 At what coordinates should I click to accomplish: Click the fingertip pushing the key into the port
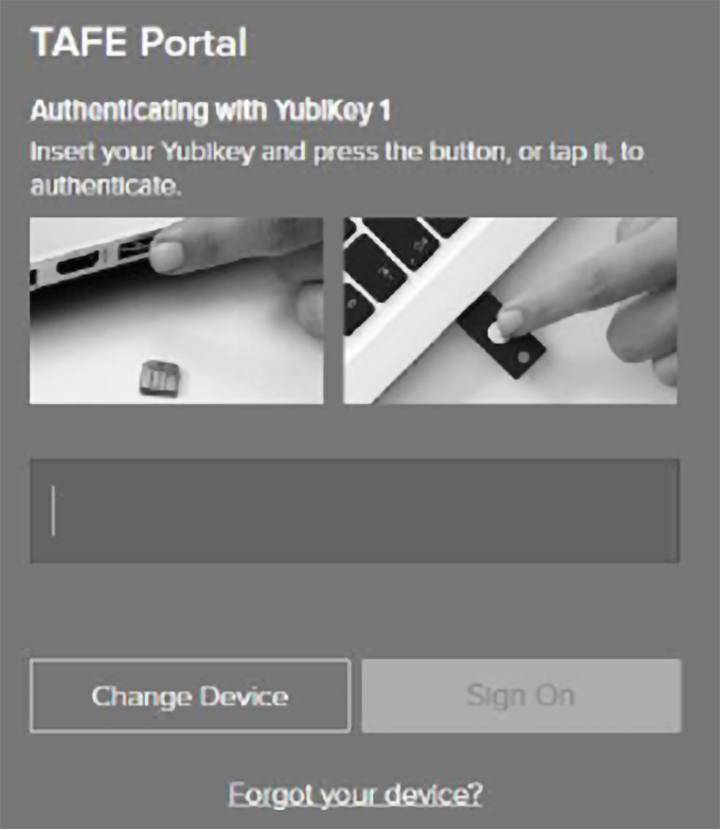(x=167, y=257)
